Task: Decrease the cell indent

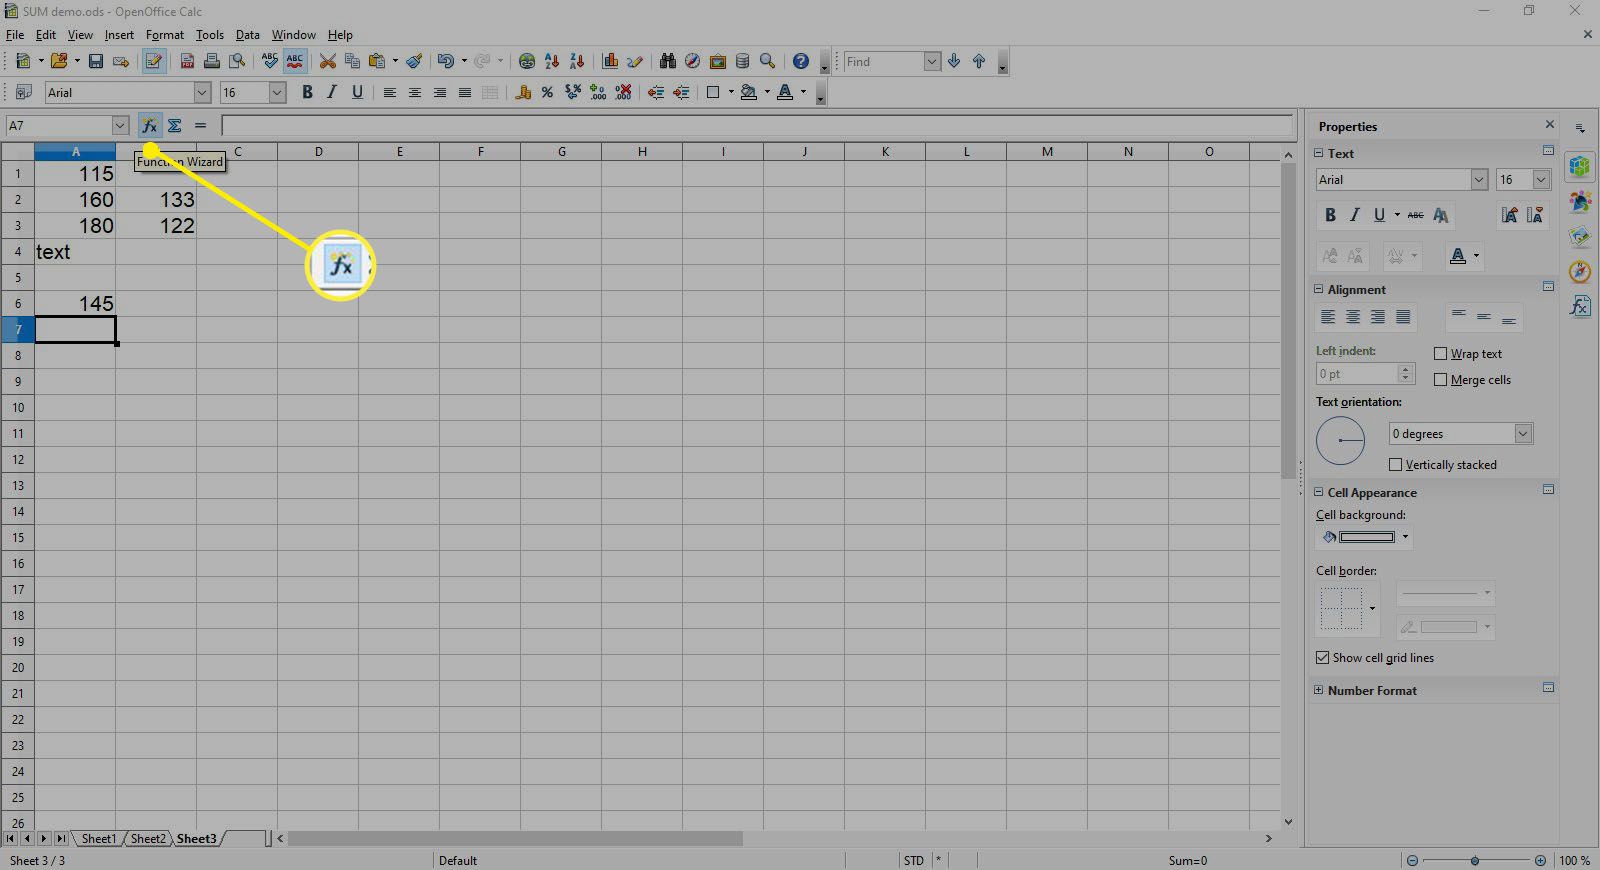Action: point(656,92)
